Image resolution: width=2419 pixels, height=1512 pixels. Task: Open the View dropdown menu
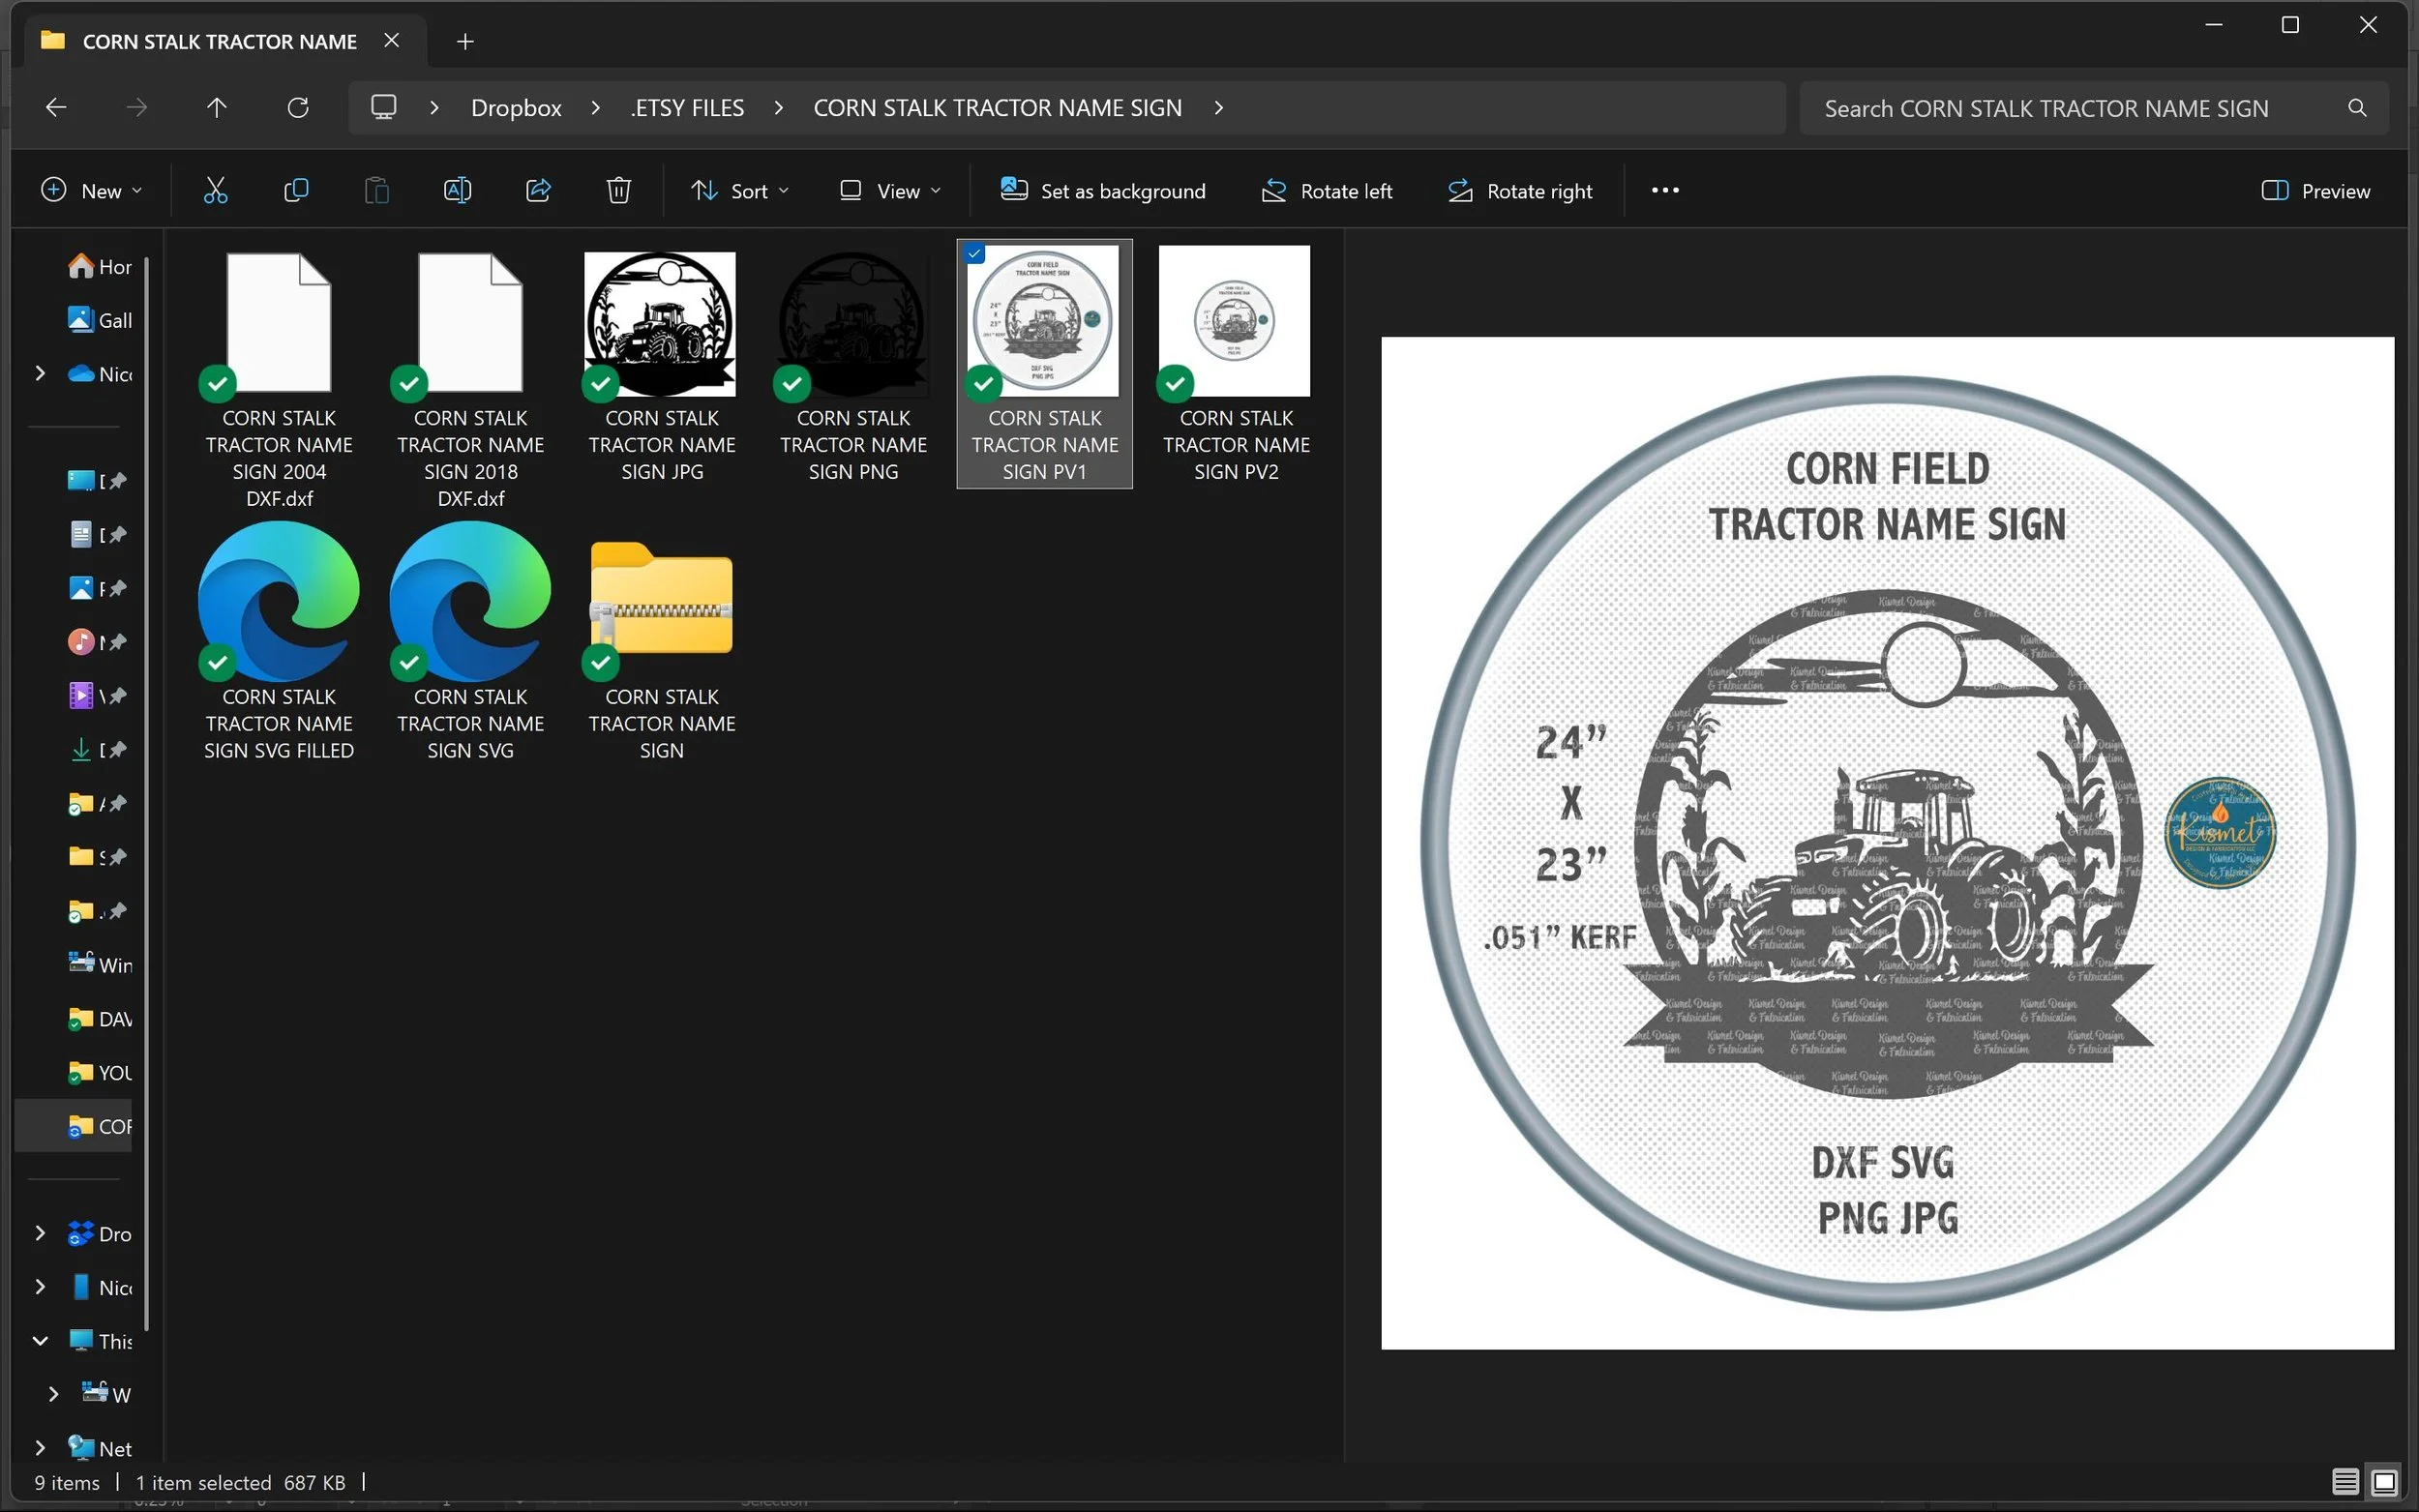[890, 191]
